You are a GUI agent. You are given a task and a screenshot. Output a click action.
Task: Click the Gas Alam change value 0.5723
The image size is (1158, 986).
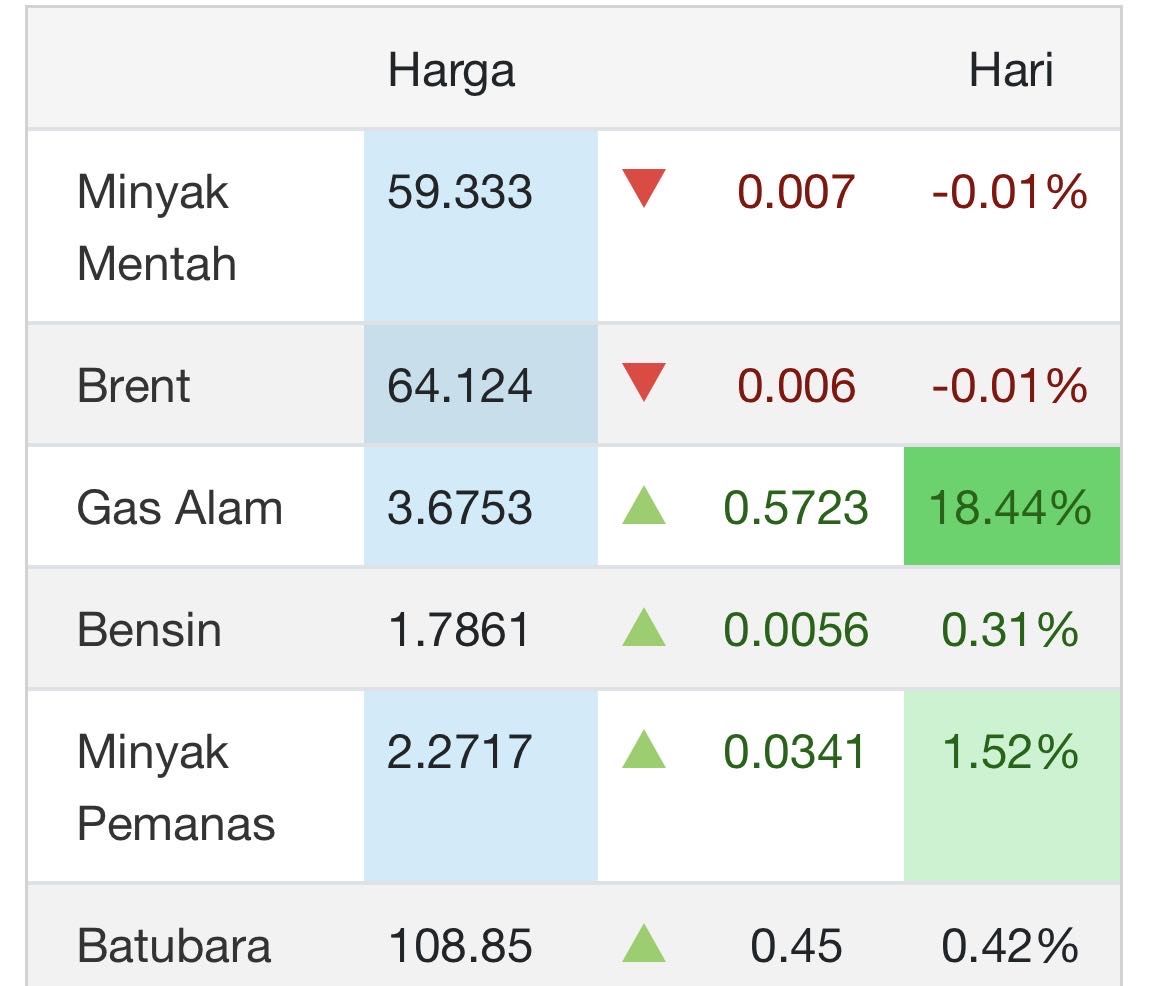pyautogui.click(x=796, y=508)
